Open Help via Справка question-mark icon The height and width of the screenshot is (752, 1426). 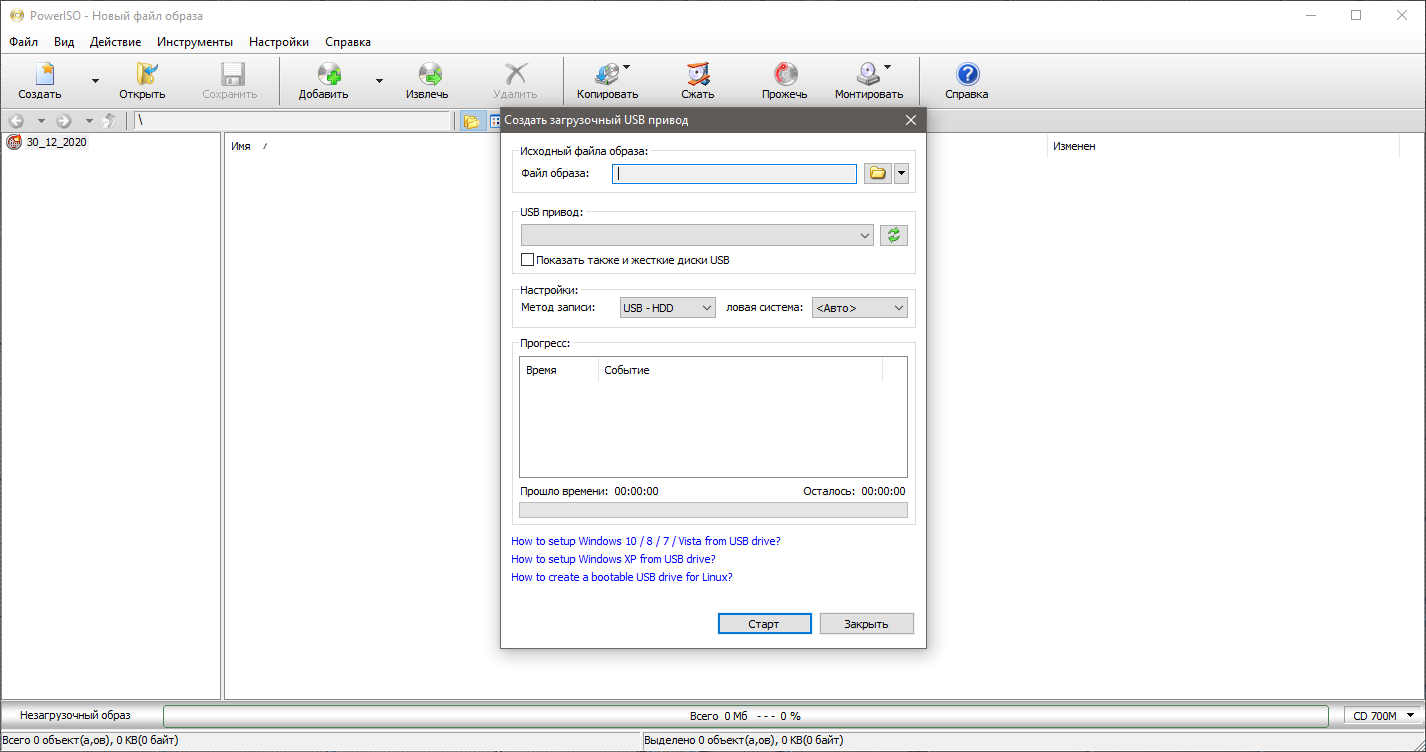[x=967, y=75]
